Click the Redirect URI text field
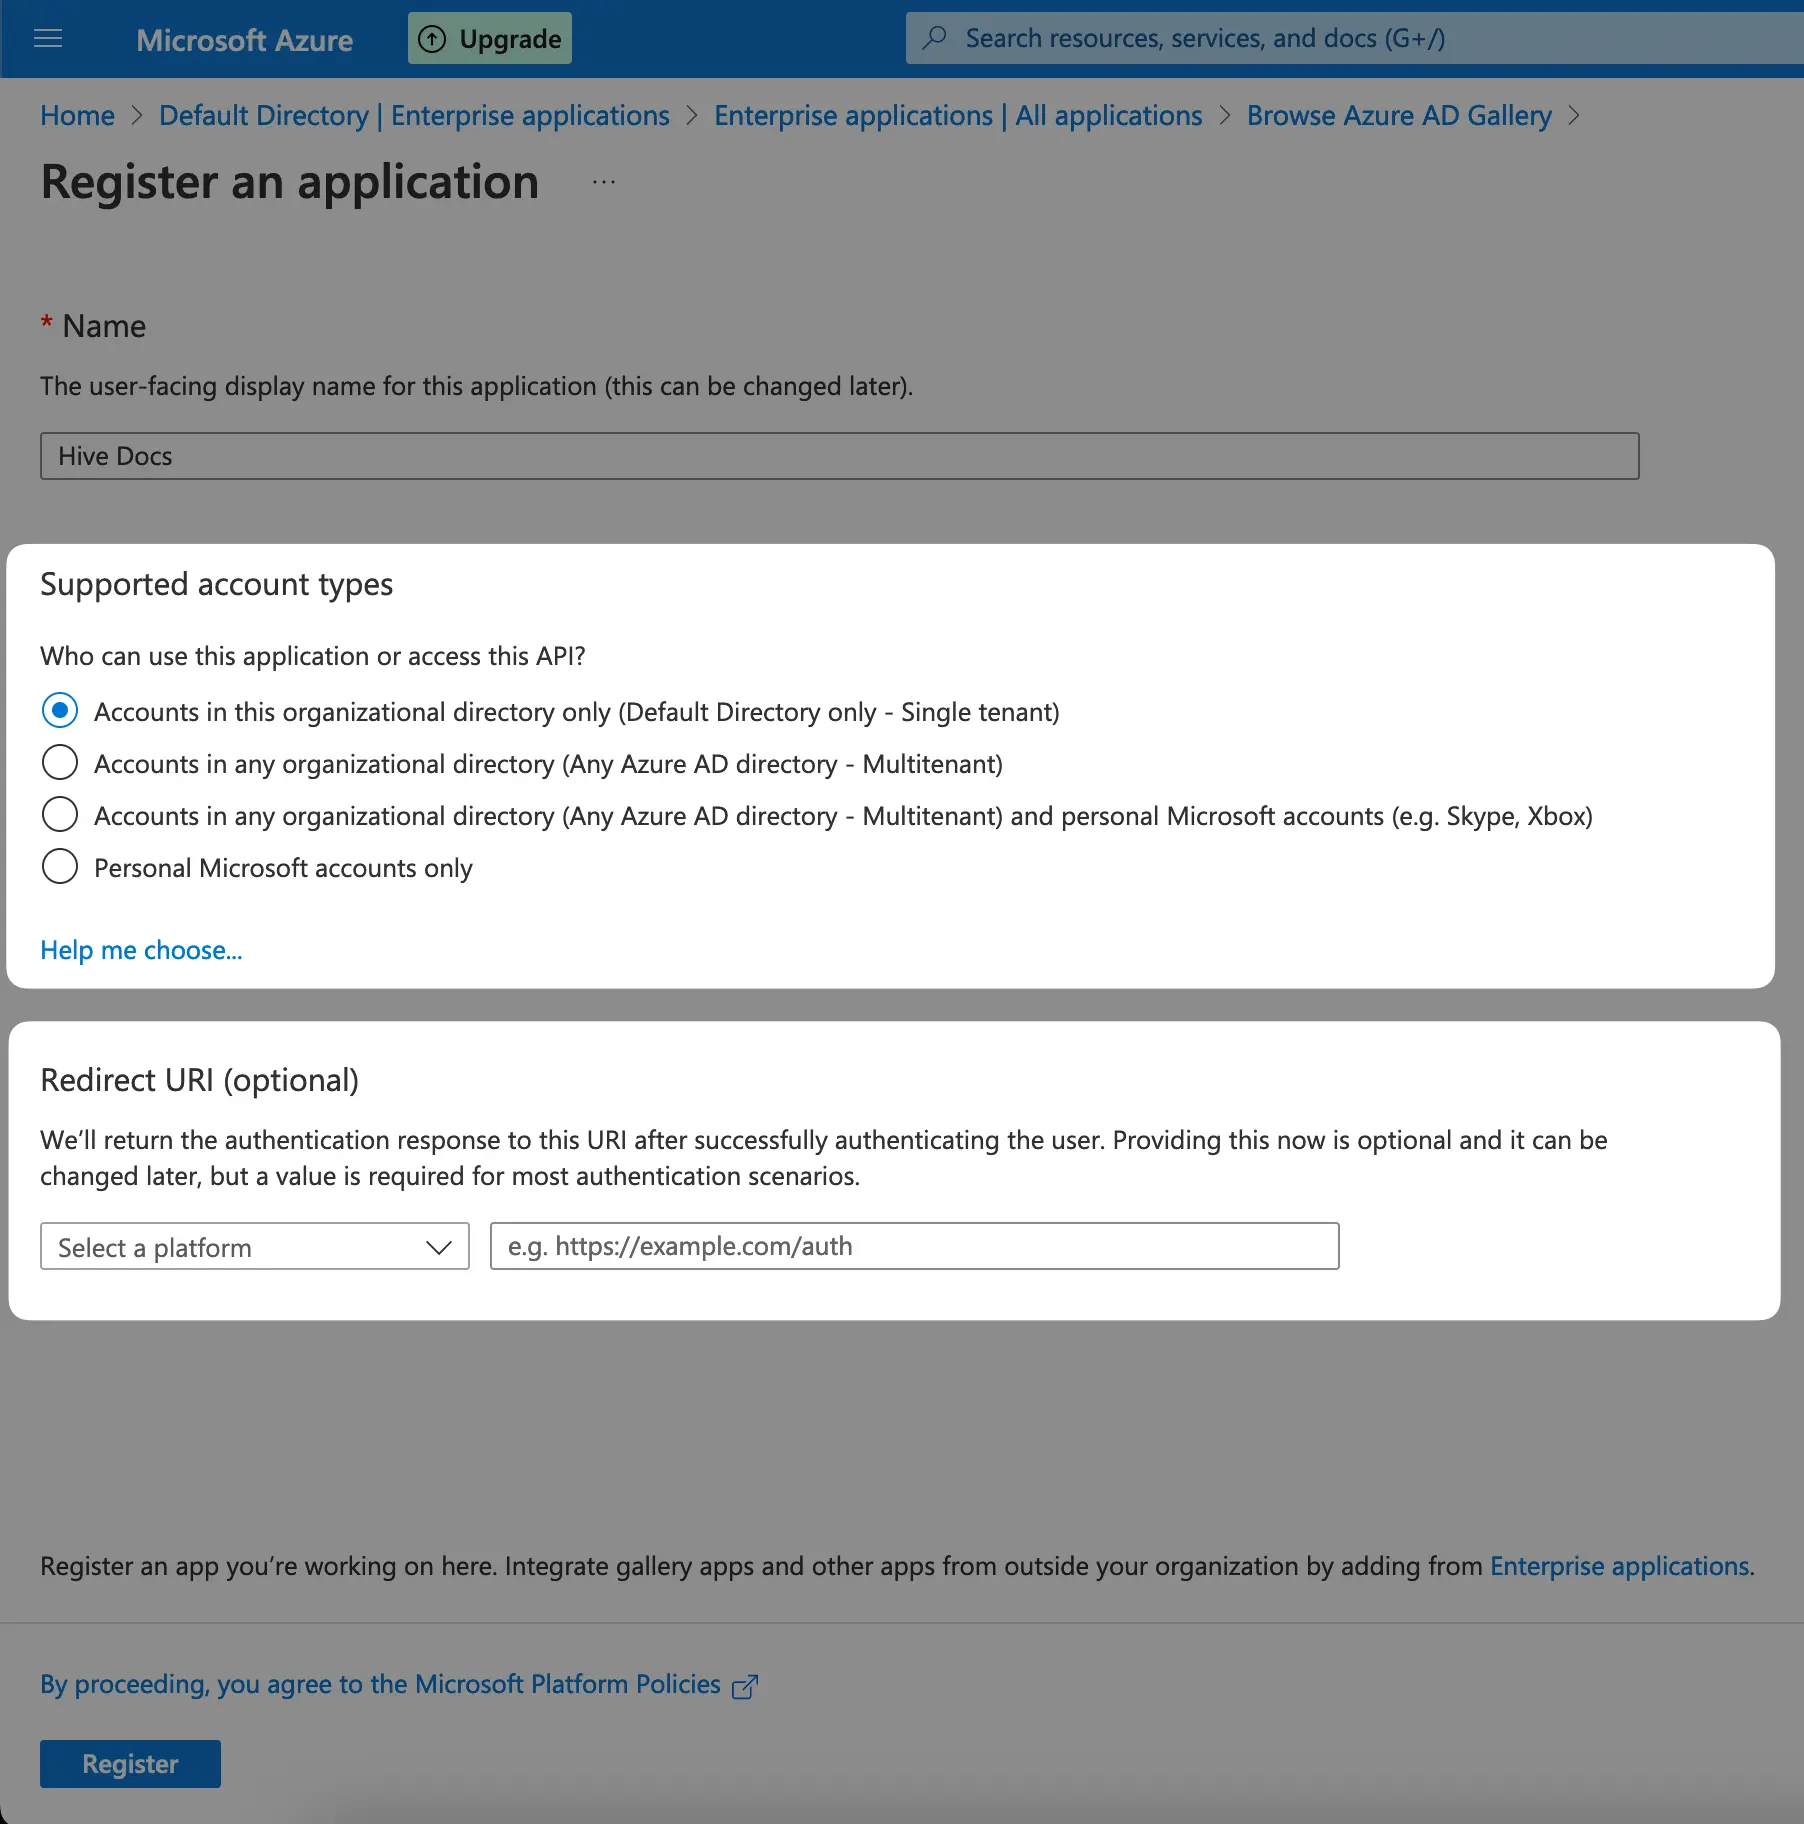 pyautogui.click(x=914, y=1246)
